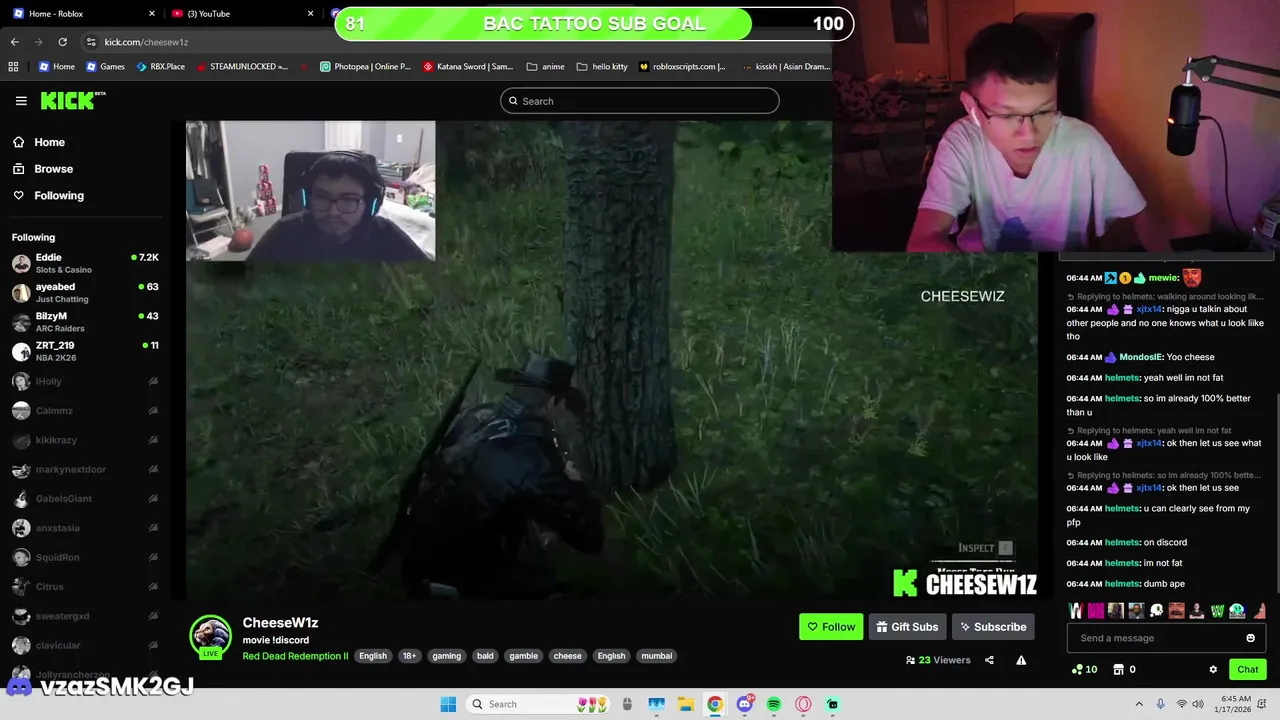This screenshot has height=720, width=1280.
Task: Open the Kick hamburger menu
Action: click(x=21, y=101)
